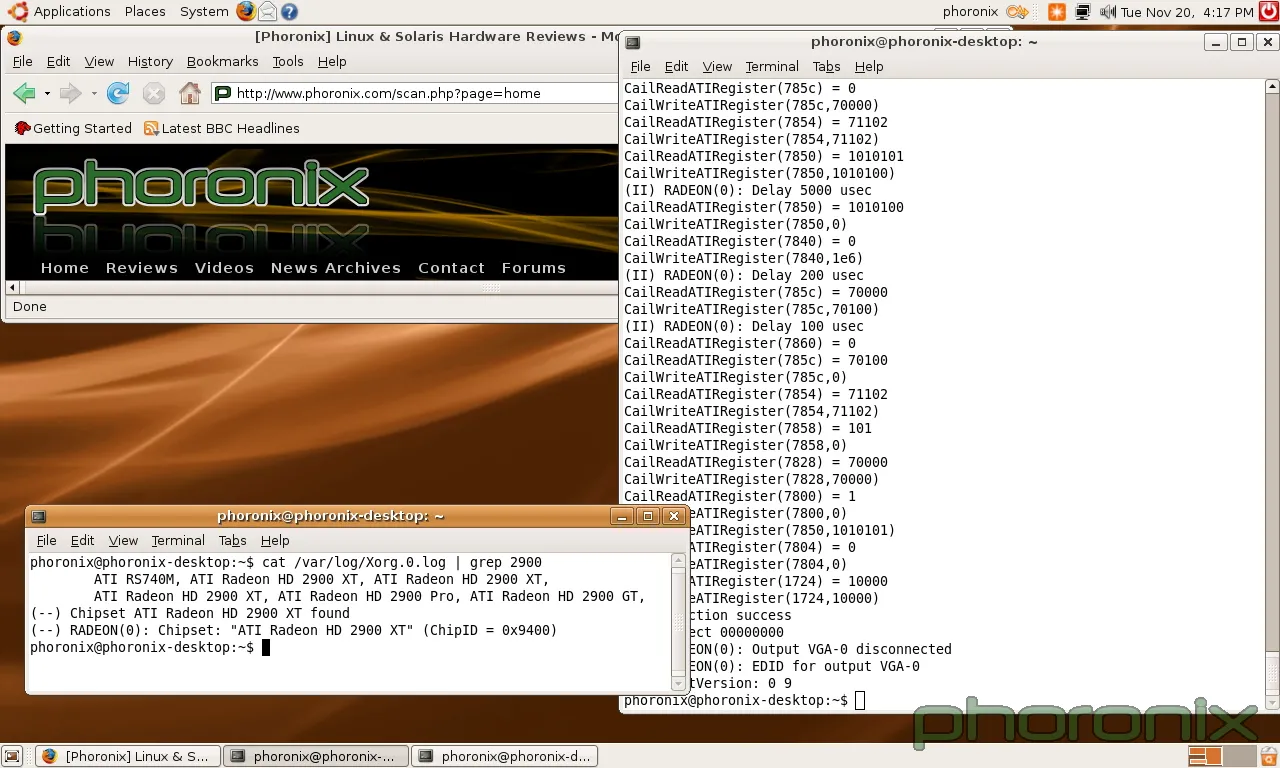Screen dimensions: 1280x768
Task: Open Tabs menu in small terminal window
Action: tap(232, 540)
